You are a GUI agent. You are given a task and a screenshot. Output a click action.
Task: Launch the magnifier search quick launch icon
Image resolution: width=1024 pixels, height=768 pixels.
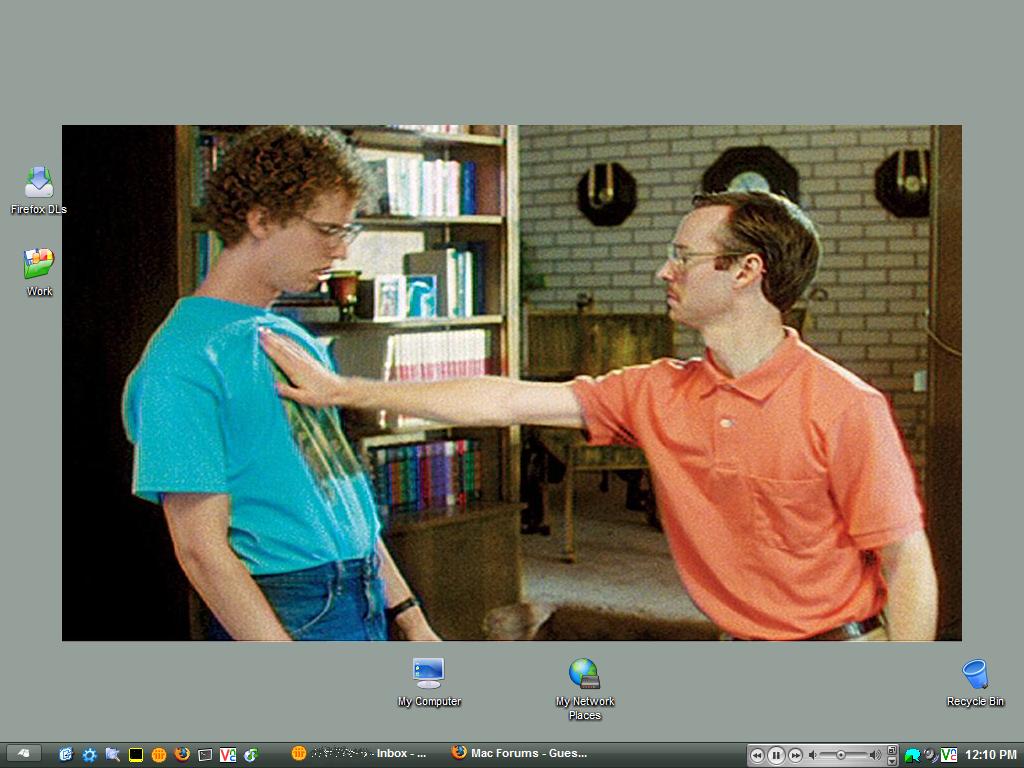coord(112,754)
